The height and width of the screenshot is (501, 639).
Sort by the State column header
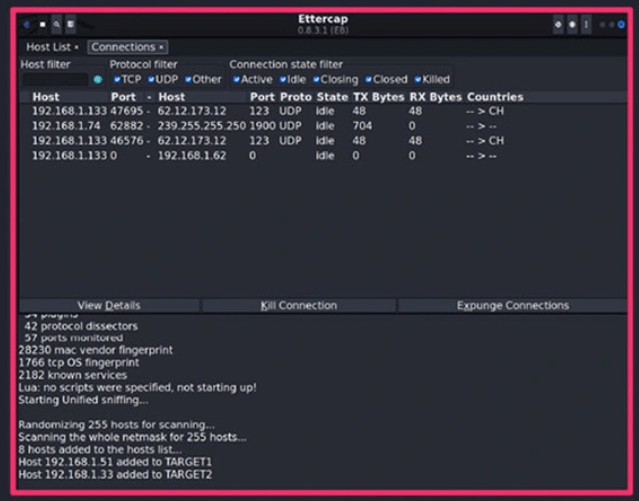(333, 97)
